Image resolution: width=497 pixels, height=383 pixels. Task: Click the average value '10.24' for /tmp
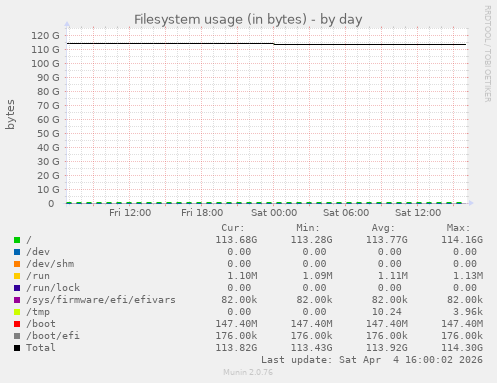[x=387, y=312]
